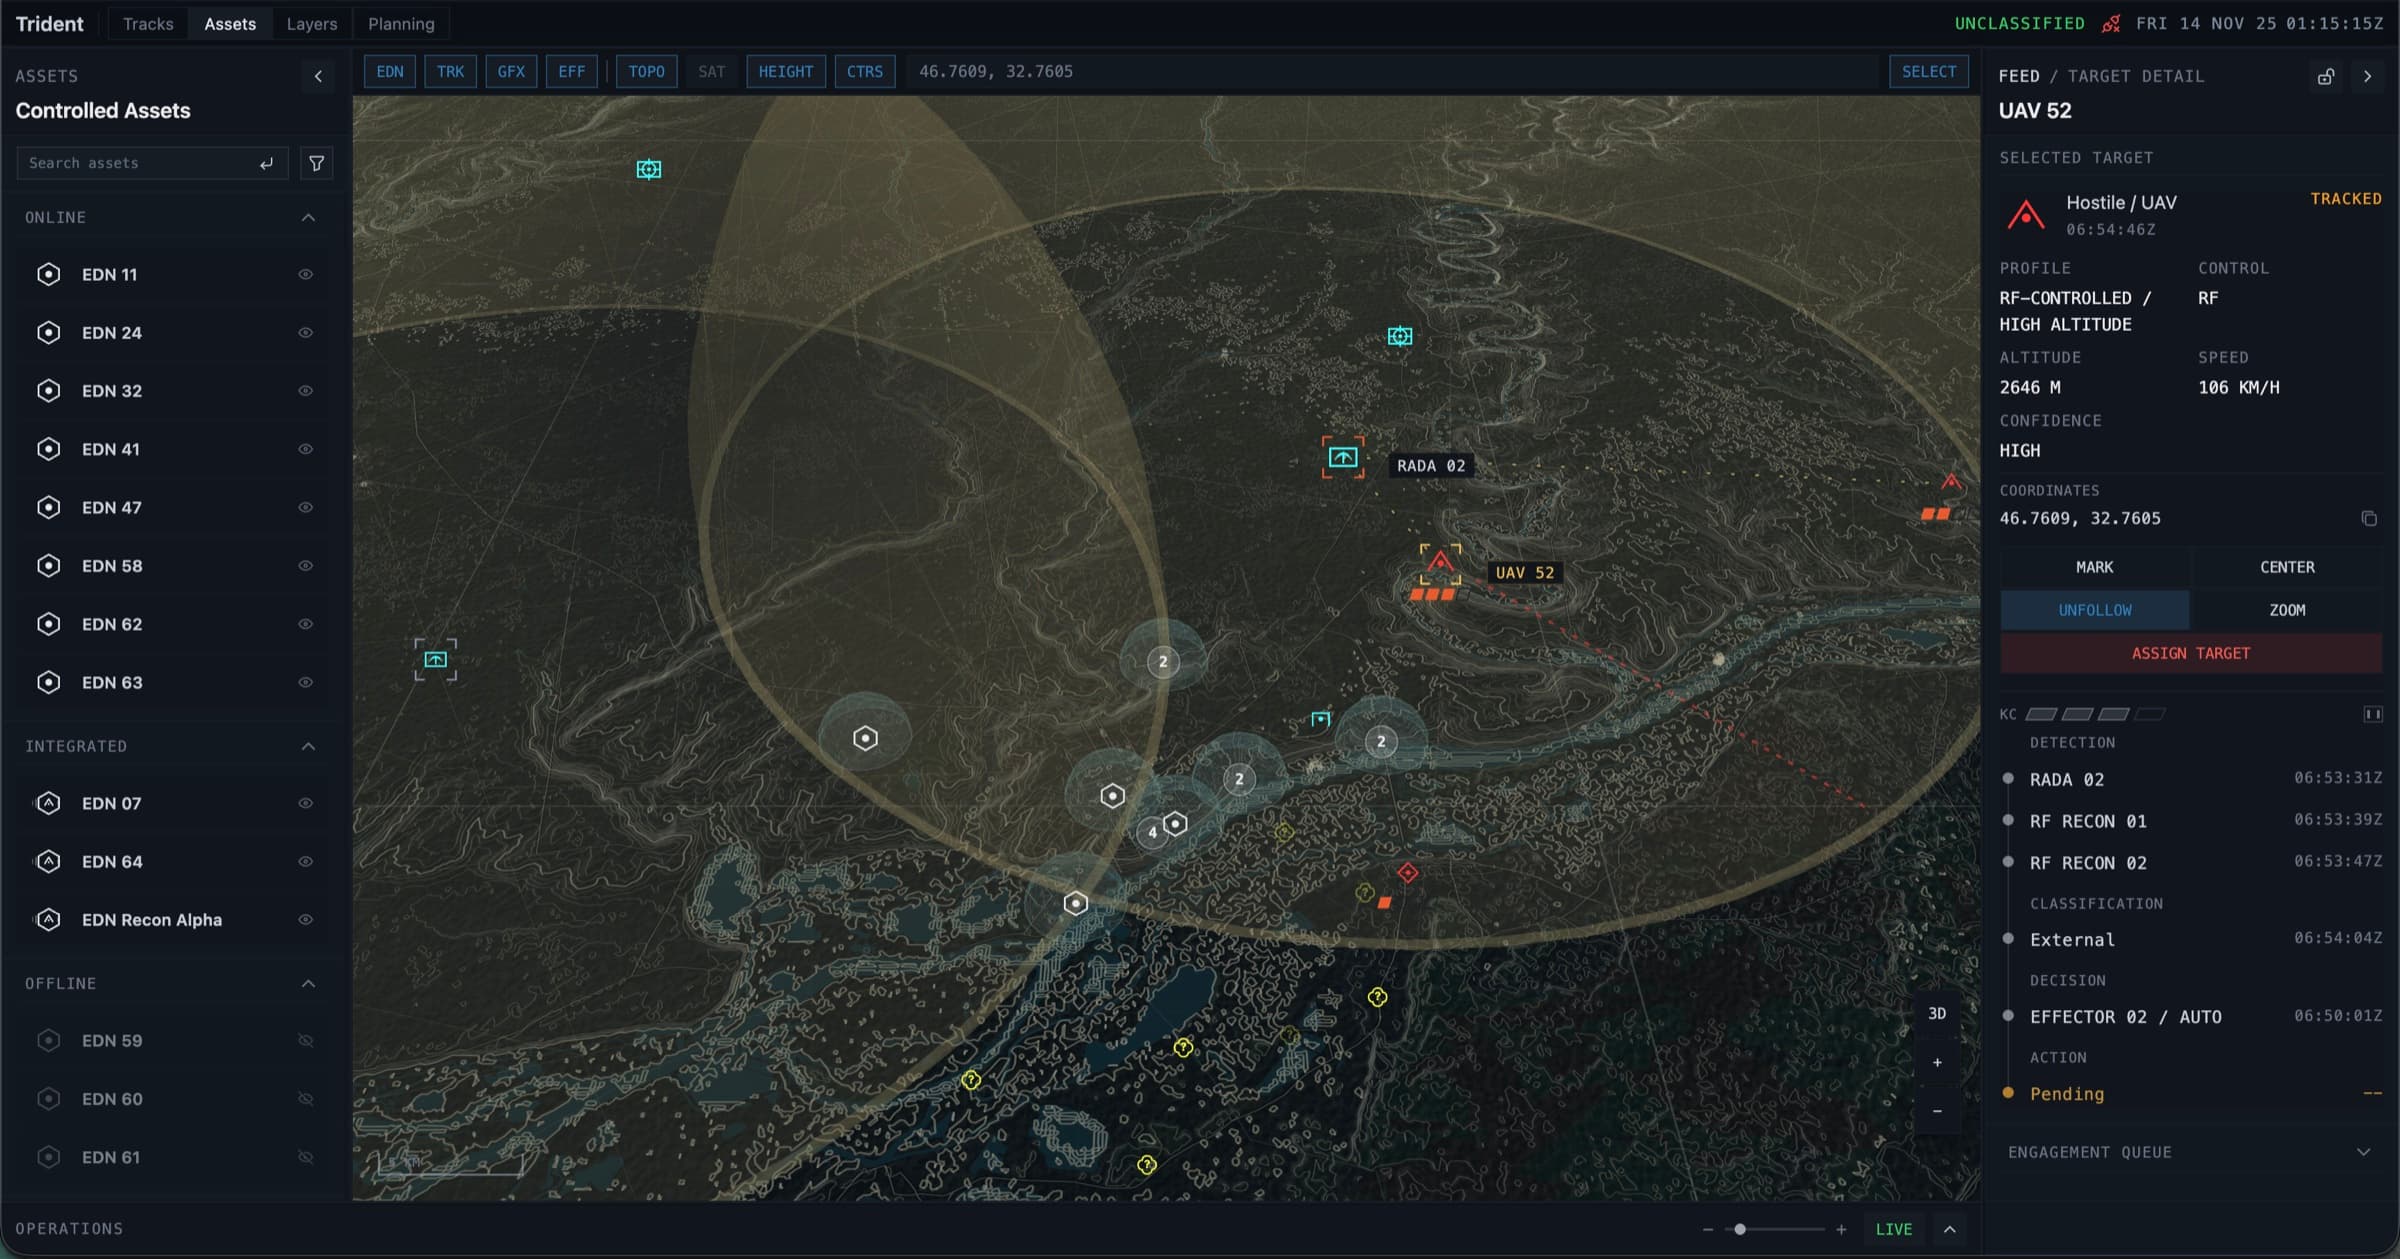Toggle visibility of EDN 63
This screenshot has width=2400, height=1259.
pyautogui.click(x=306, y=683)
